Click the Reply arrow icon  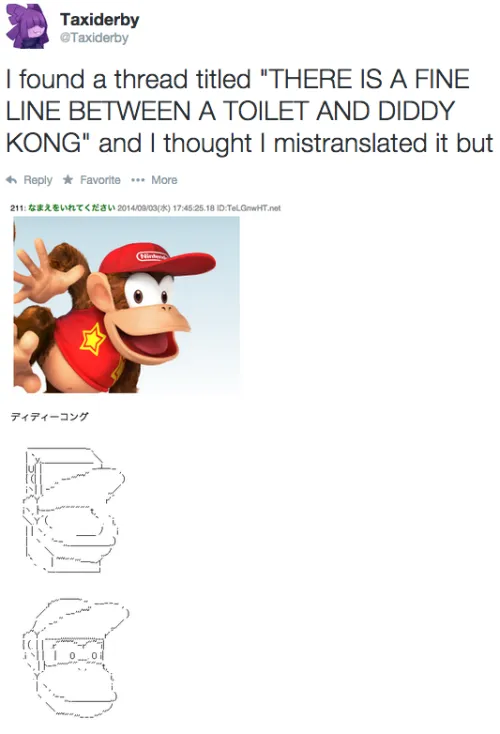(x=12, y=180)
